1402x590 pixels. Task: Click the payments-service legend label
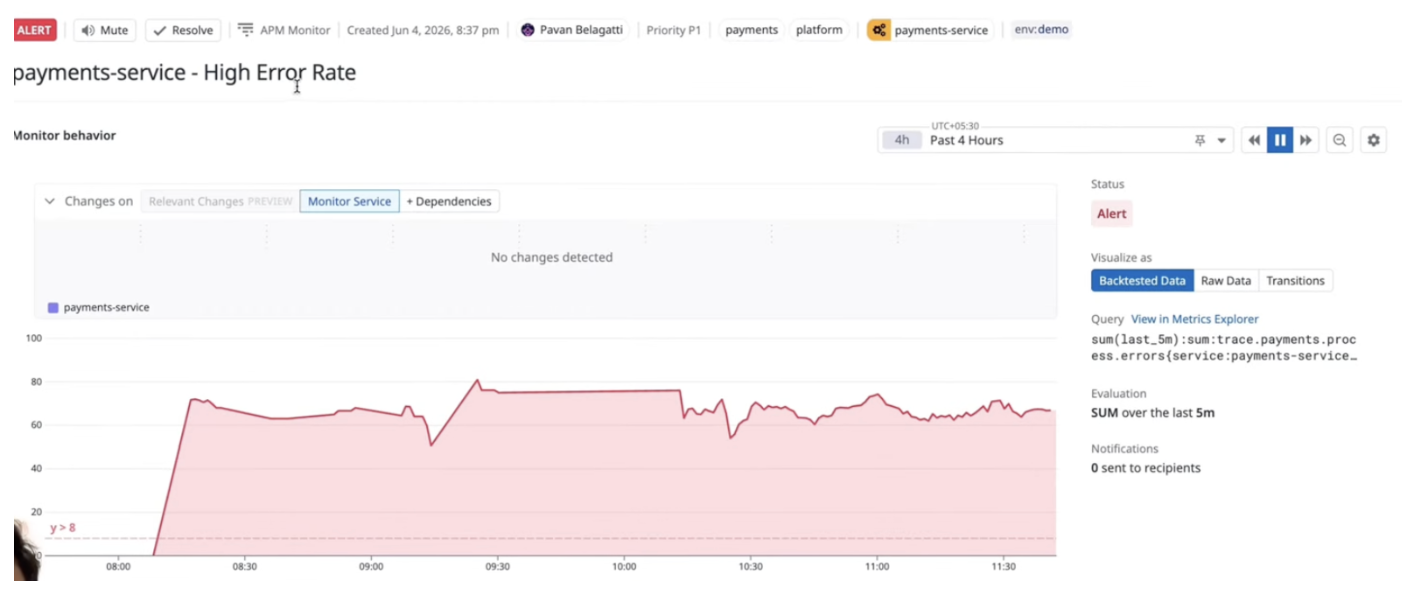(106, 307)
